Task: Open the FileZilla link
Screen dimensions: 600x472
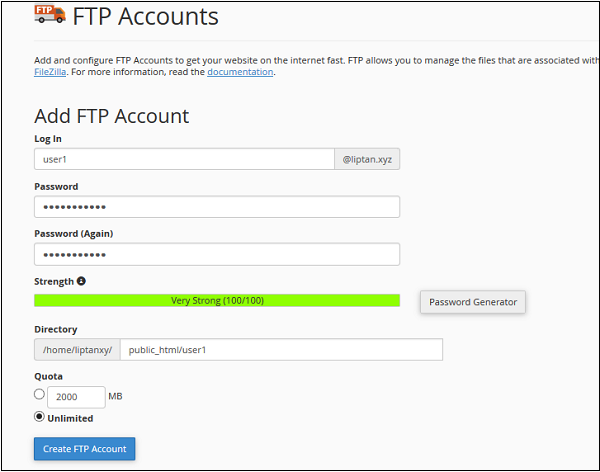Action: click(50, 72)
